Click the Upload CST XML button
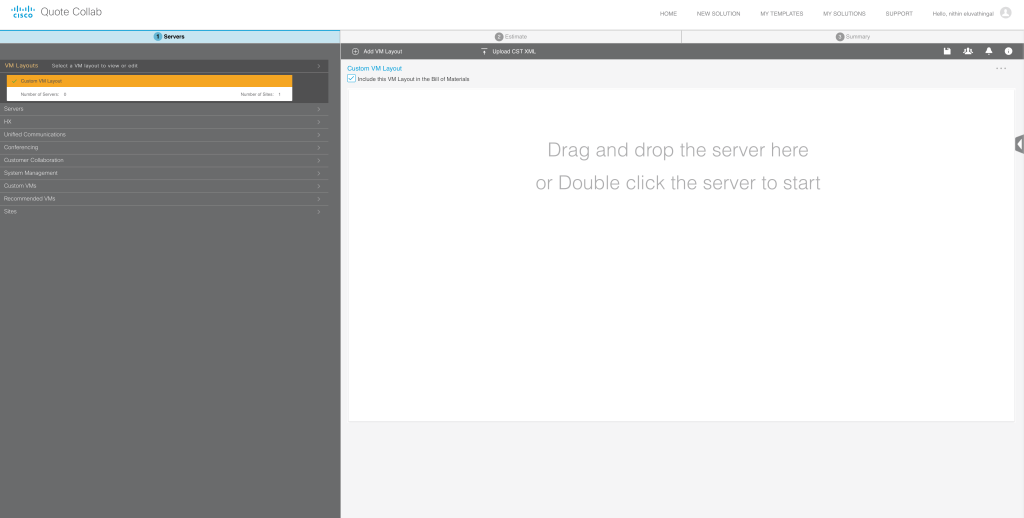This screenshot has width=1024, height=518. click(x=509, y=51)
